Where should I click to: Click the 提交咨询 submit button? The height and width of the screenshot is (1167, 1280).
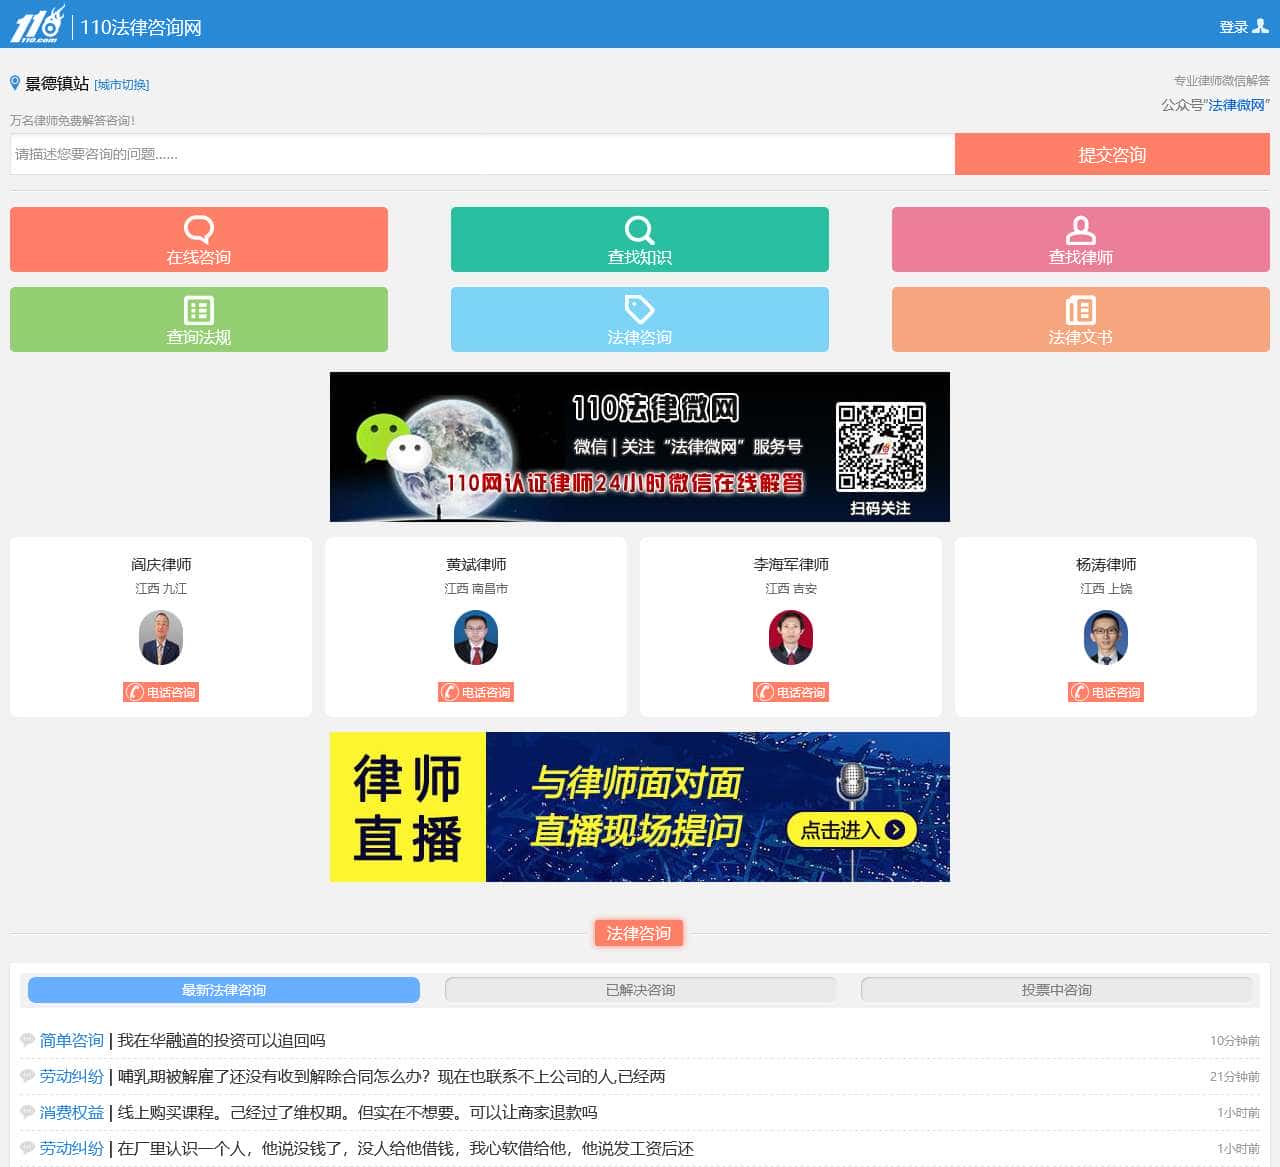click(x=1112, y=154)
